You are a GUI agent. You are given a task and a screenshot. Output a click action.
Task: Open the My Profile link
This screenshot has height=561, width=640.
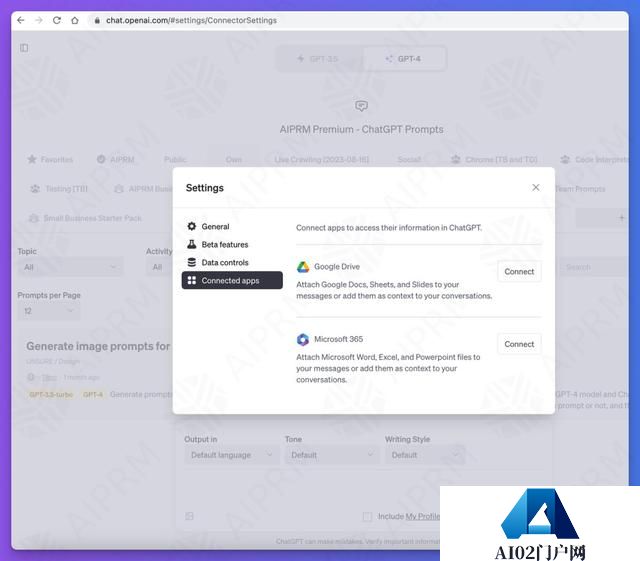[423, 516]
